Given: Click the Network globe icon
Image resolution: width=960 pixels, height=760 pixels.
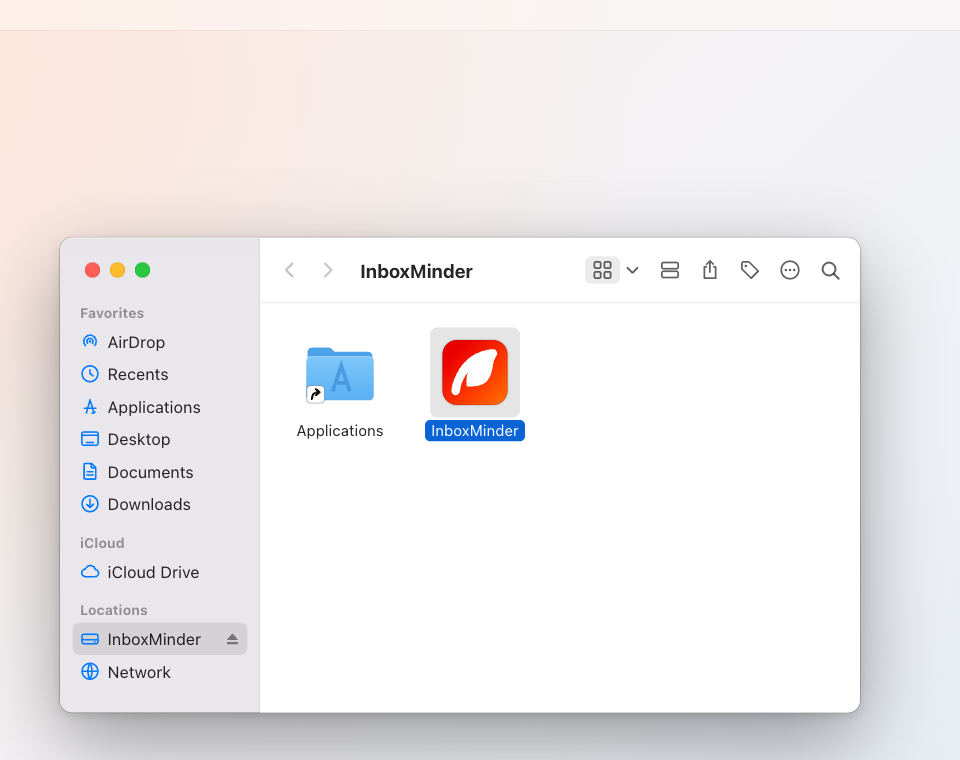Looking at the screenshot, I should point(90,671).
